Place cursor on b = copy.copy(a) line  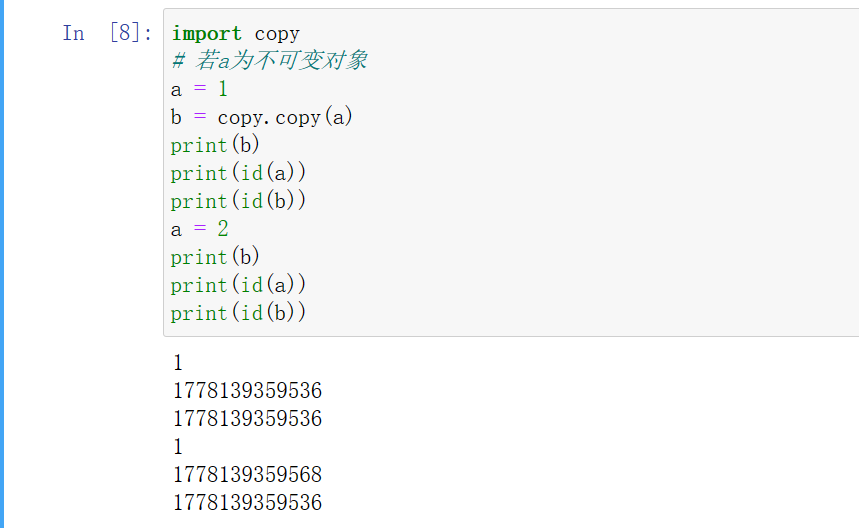click(x=262, y=117)
